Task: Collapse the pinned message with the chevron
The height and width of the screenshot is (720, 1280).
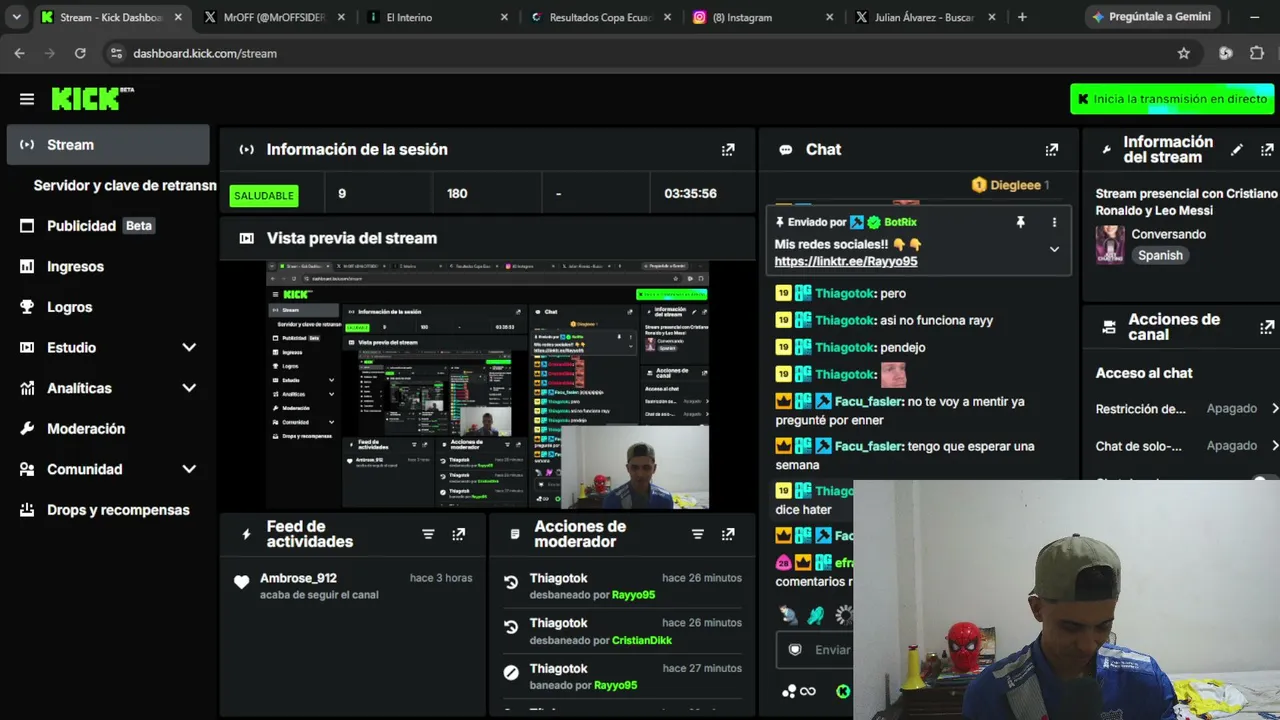Action: pos(1054,250)
